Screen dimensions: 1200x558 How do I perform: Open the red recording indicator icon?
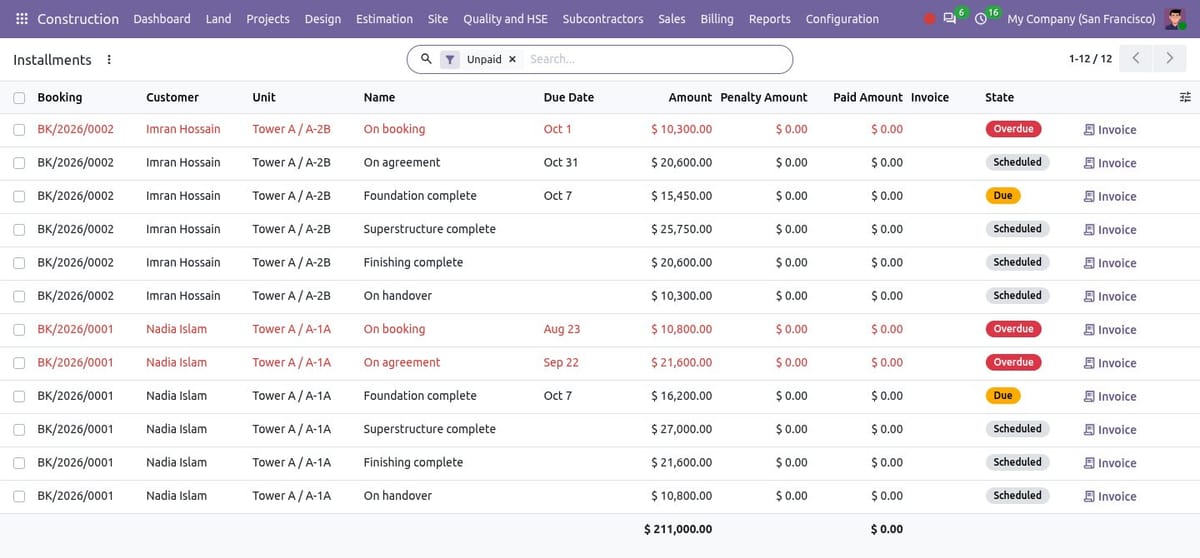(930, 19)
